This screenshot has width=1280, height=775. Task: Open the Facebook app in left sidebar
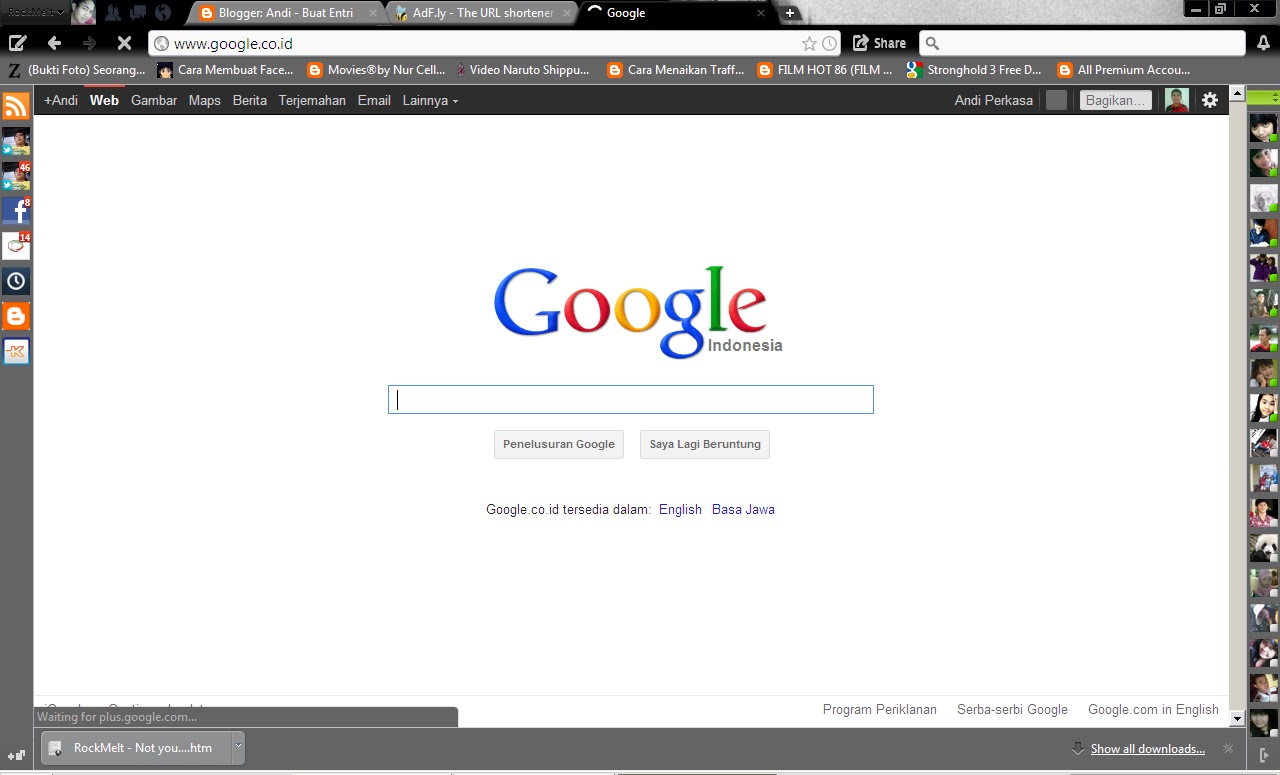16,211
